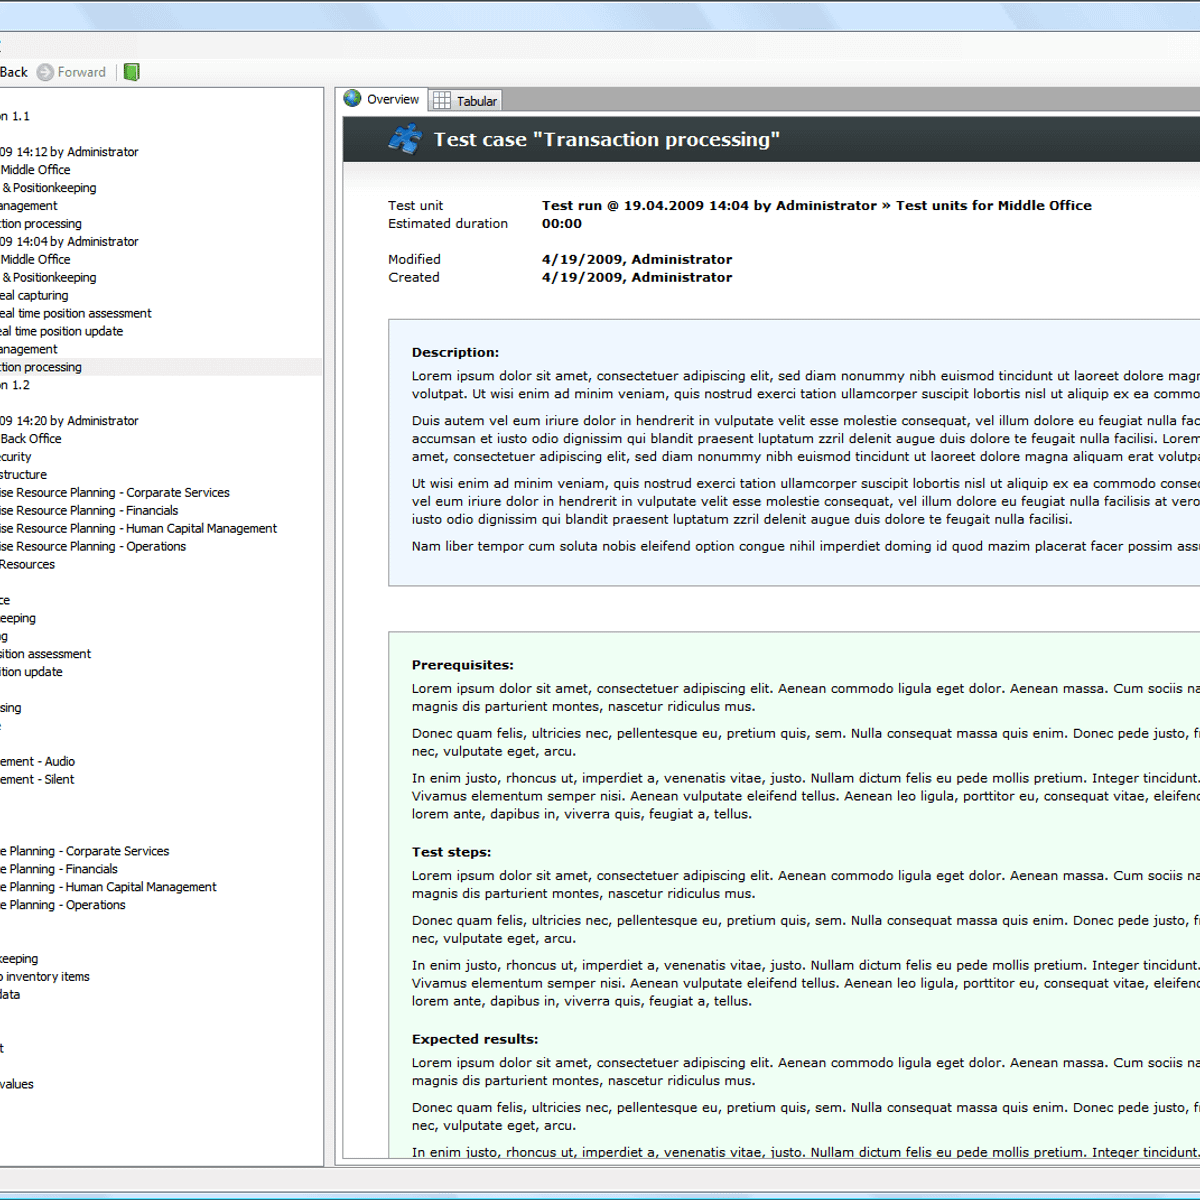Select the 'data' tree row
The width and height of the screenshot is (1200, 1200).
click(x=10, y=996)
